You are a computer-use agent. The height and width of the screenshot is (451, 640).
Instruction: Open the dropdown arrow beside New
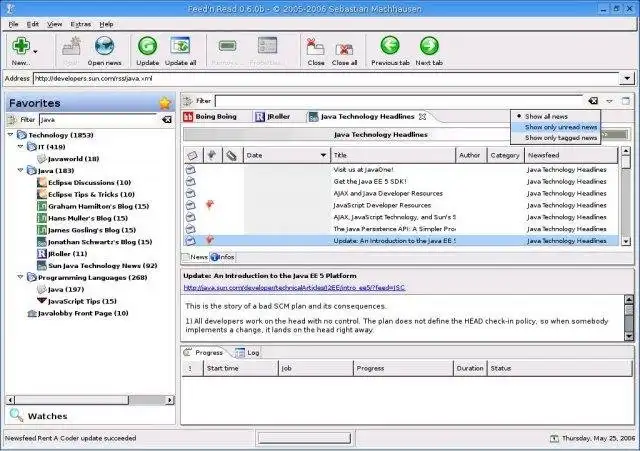(x=36, y=51)
